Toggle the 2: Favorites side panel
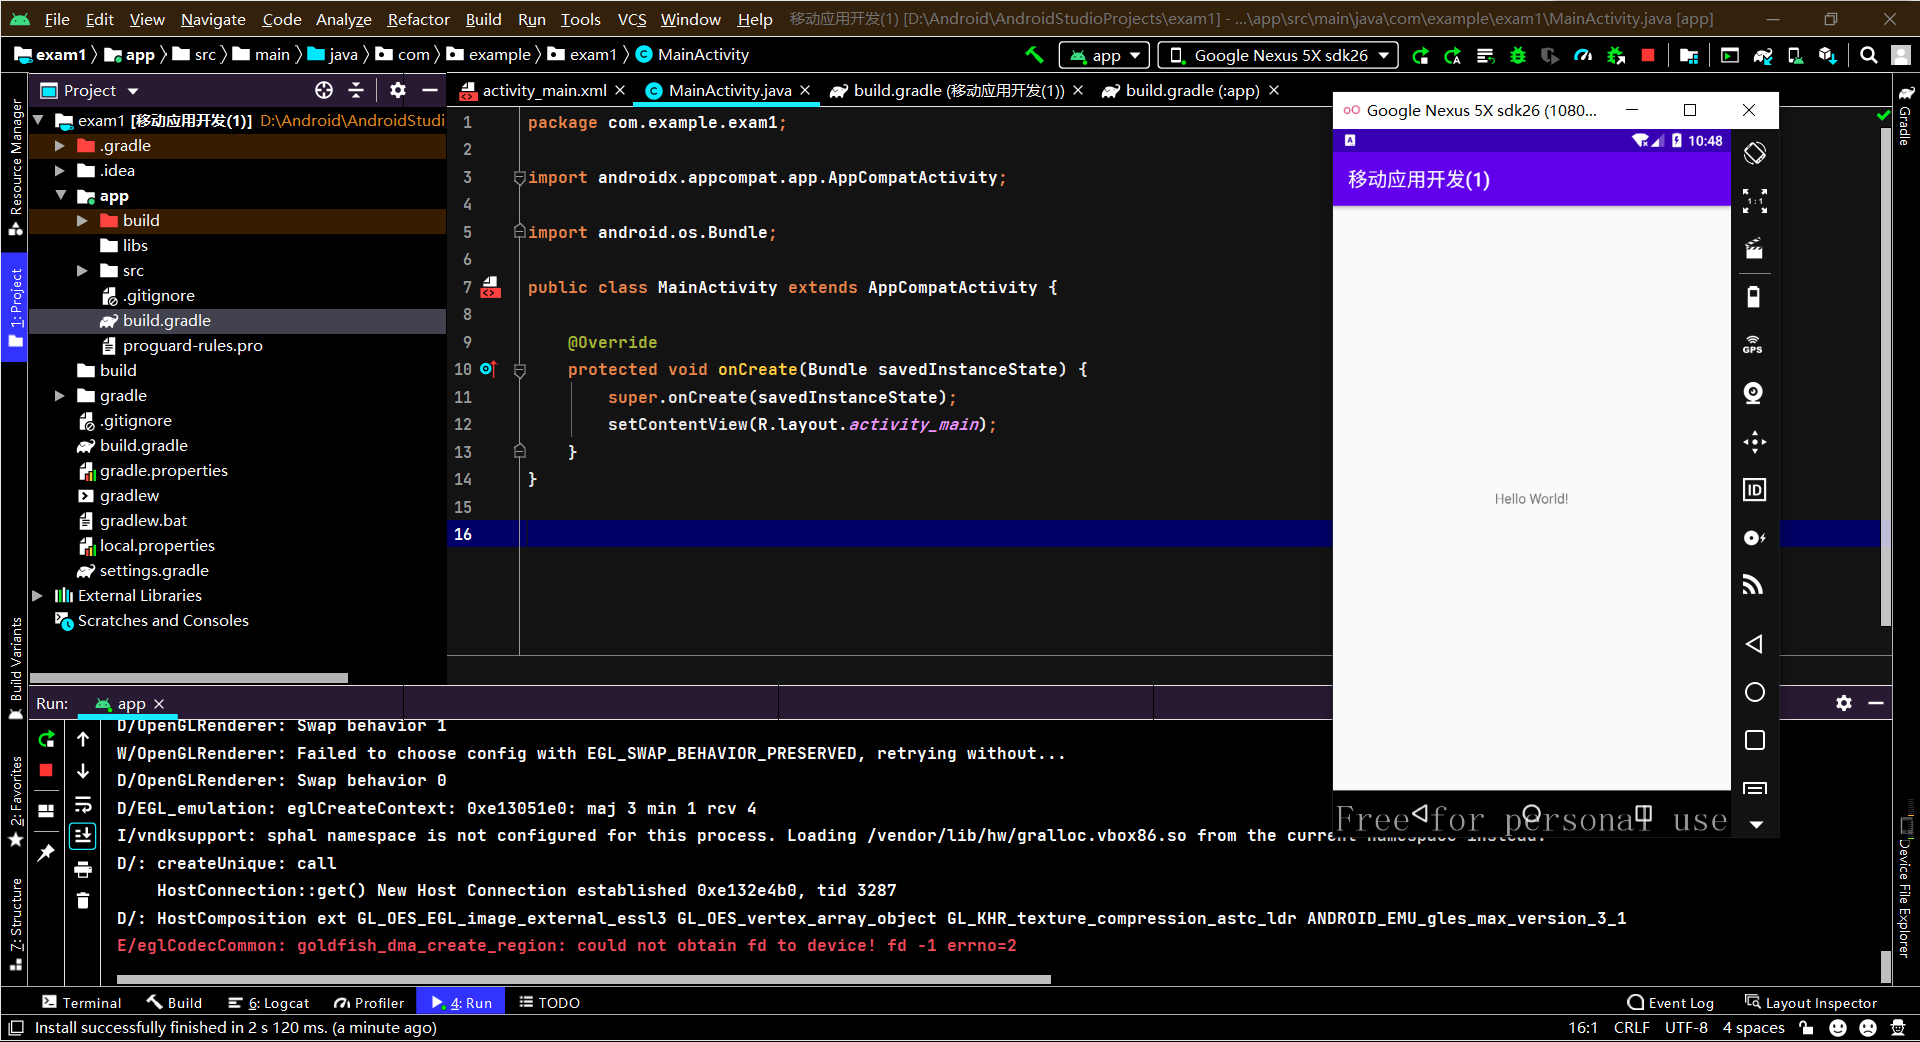 (15, 800)
